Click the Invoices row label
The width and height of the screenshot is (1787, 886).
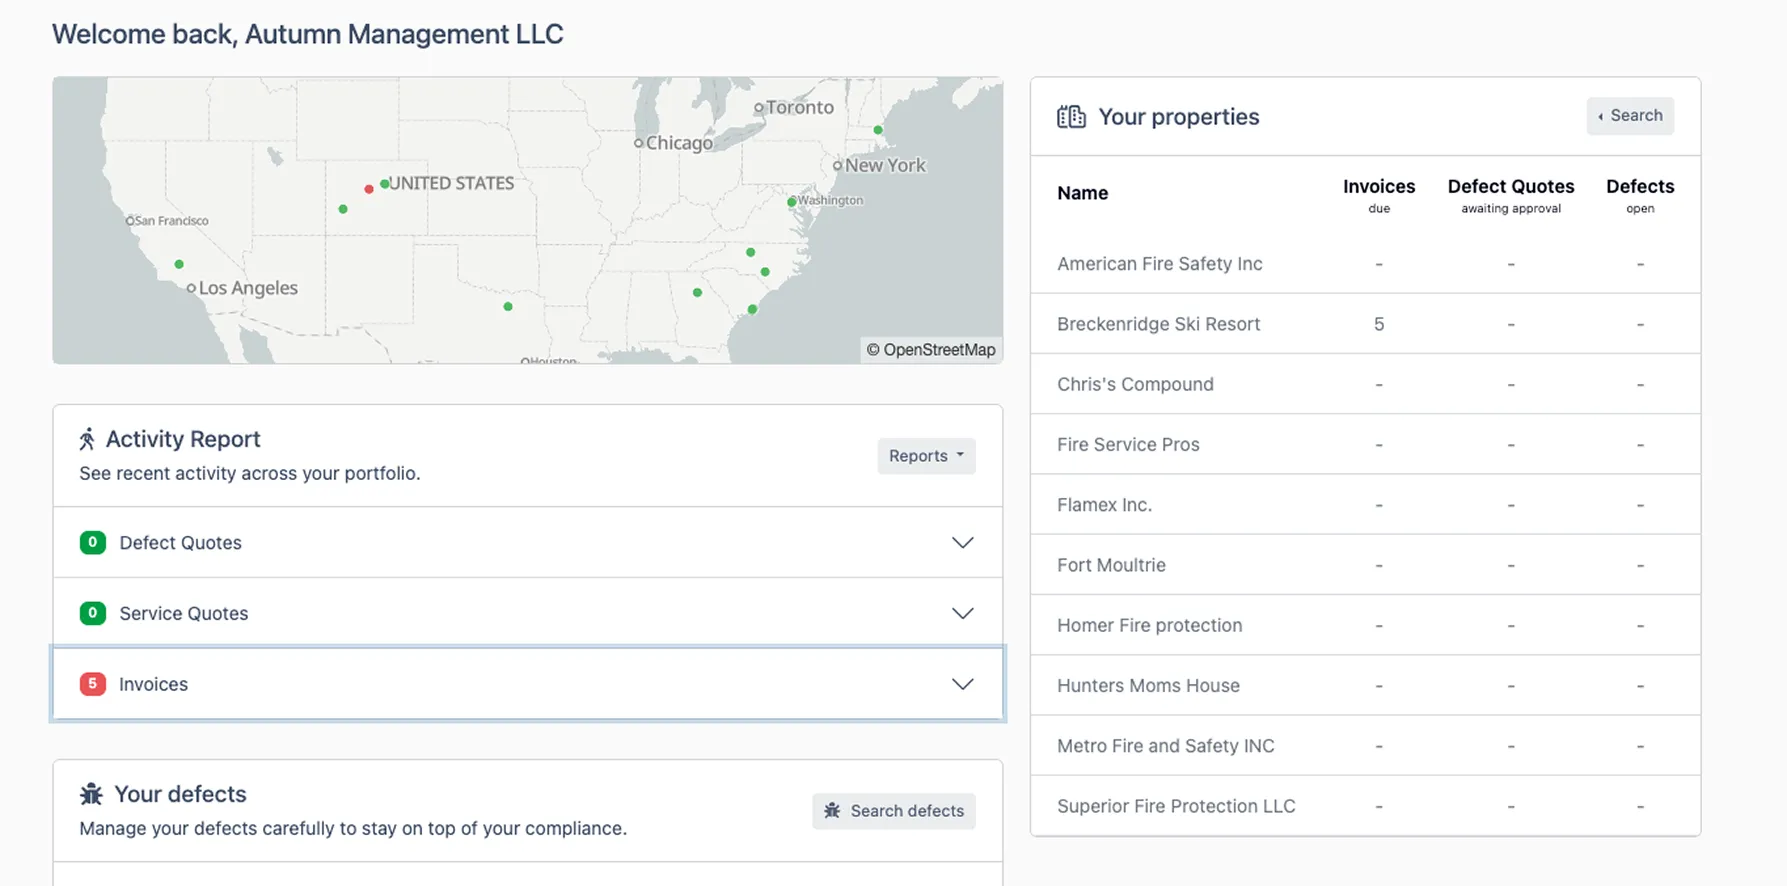[x=153, y=684]
